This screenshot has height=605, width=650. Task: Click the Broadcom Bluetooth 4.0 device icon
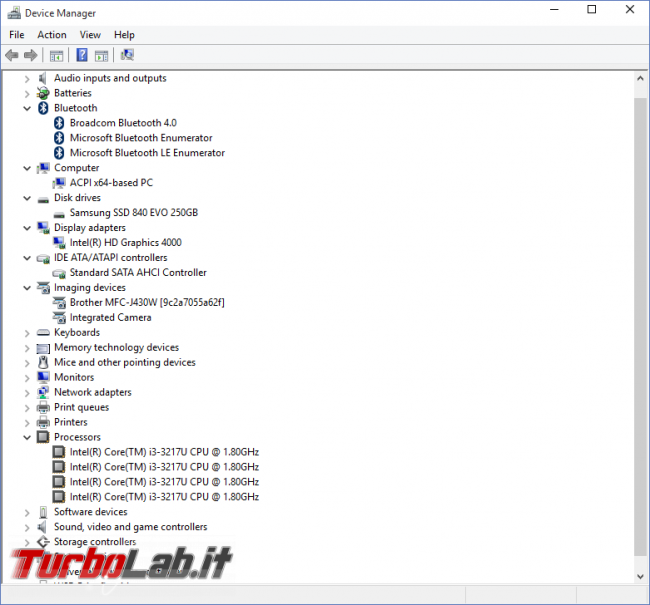(x=59, y=123)
